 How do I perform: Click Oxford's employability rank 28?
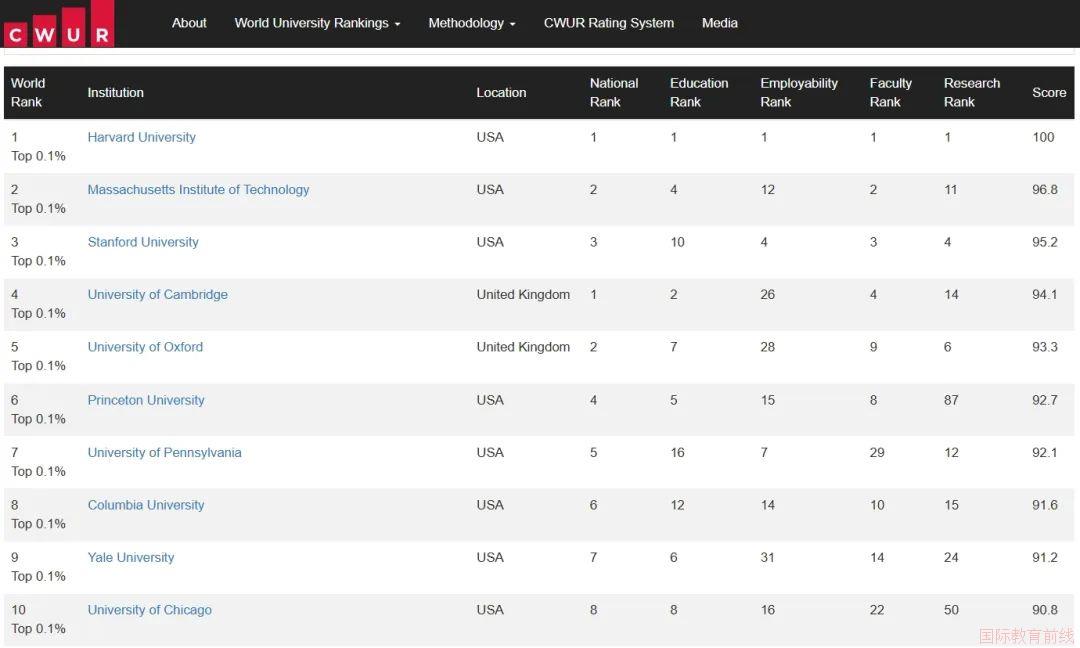coord(767,346)
